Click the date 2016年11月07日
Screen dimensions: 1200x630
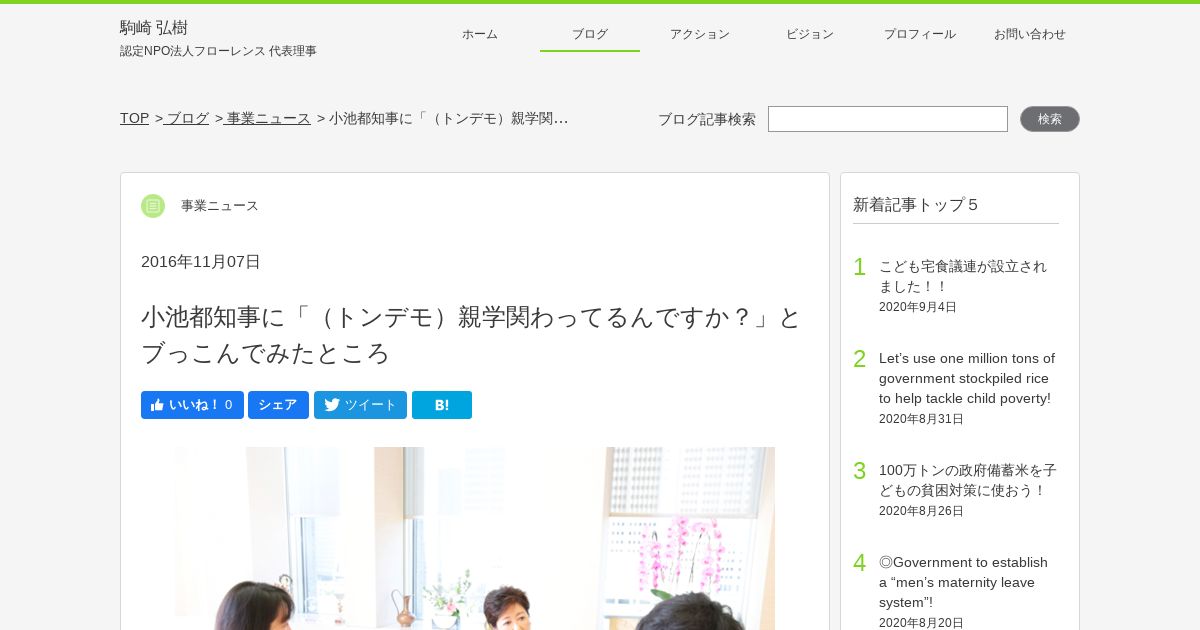[x=201, y=262]
